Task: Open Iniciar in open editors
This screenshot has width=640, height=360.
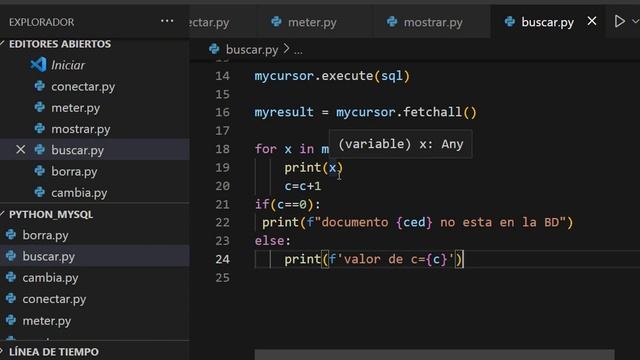Action: tap(68, 65)
